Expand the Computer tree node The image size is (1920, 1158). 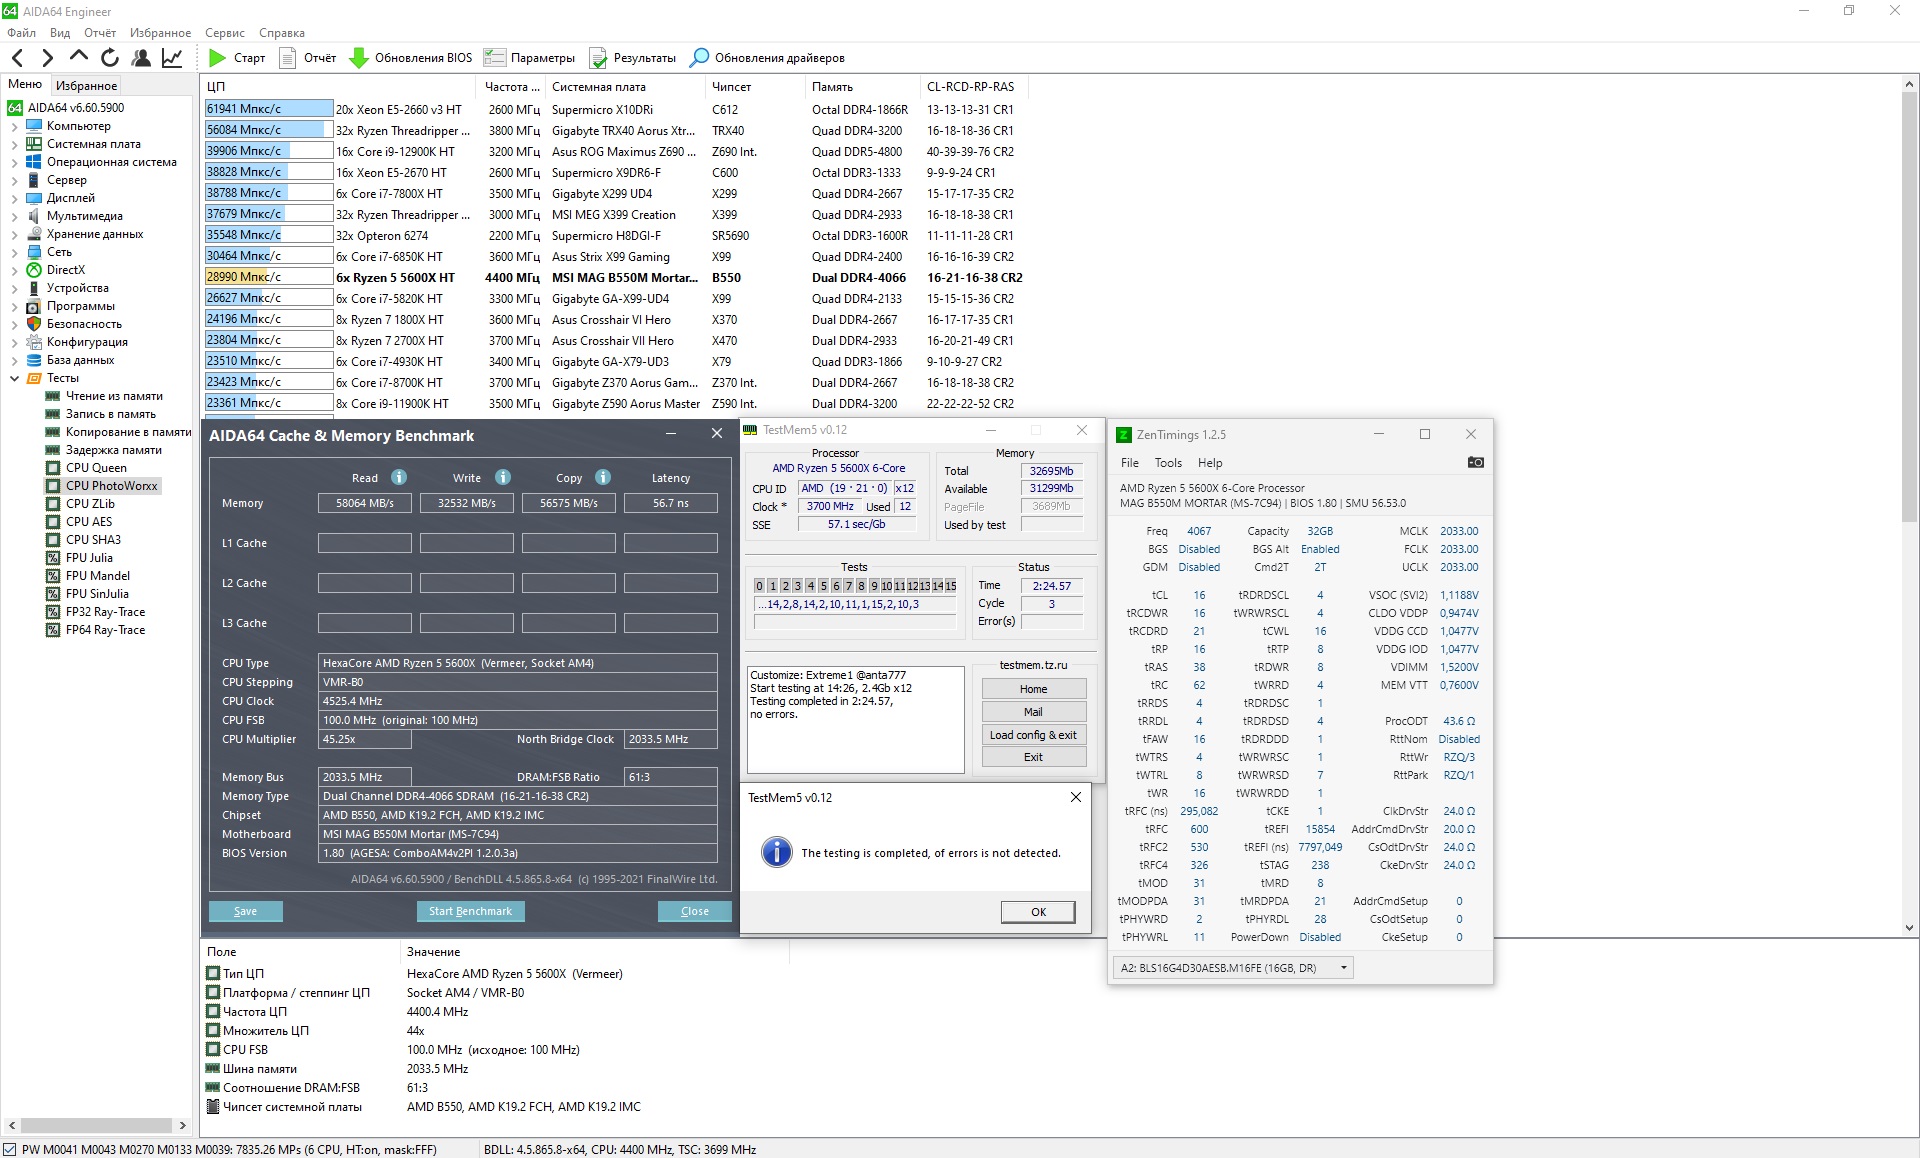[x=14, y=126]
